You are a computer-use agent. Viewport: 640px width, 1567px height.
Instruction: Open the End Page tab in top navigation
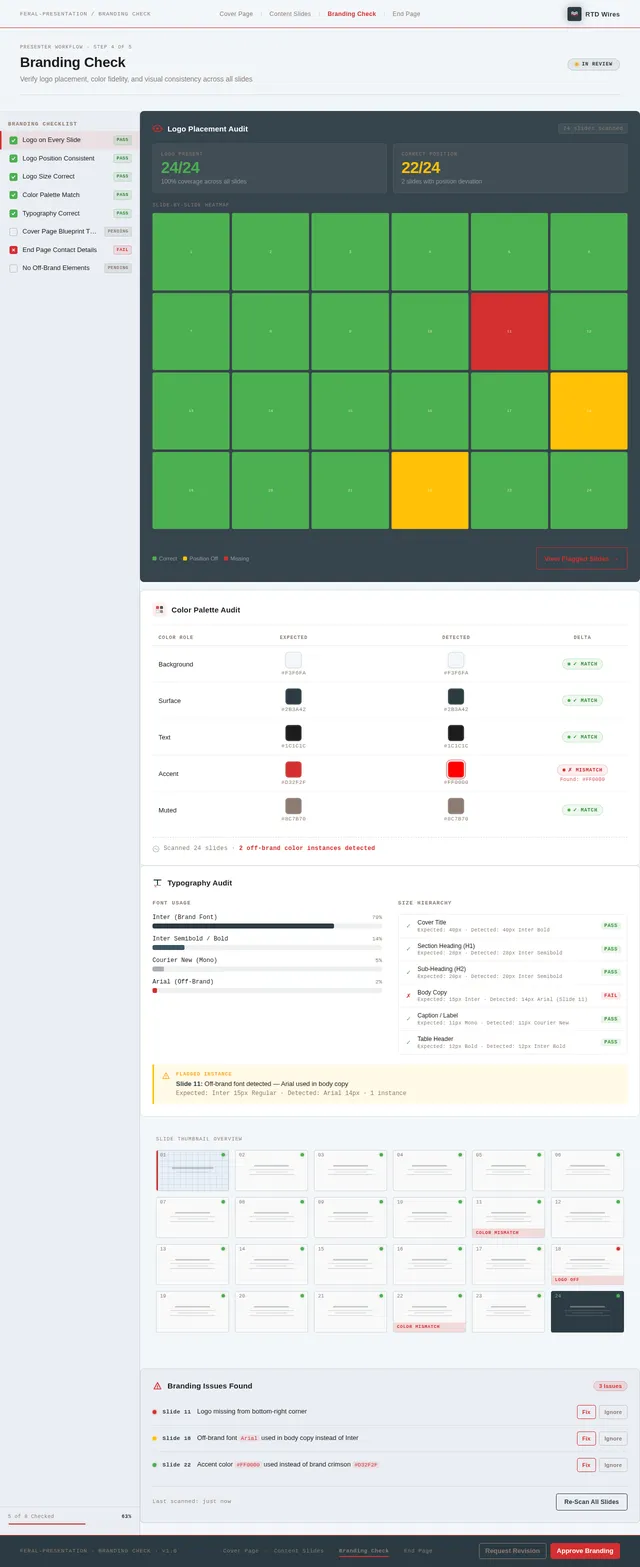(406, 14)
